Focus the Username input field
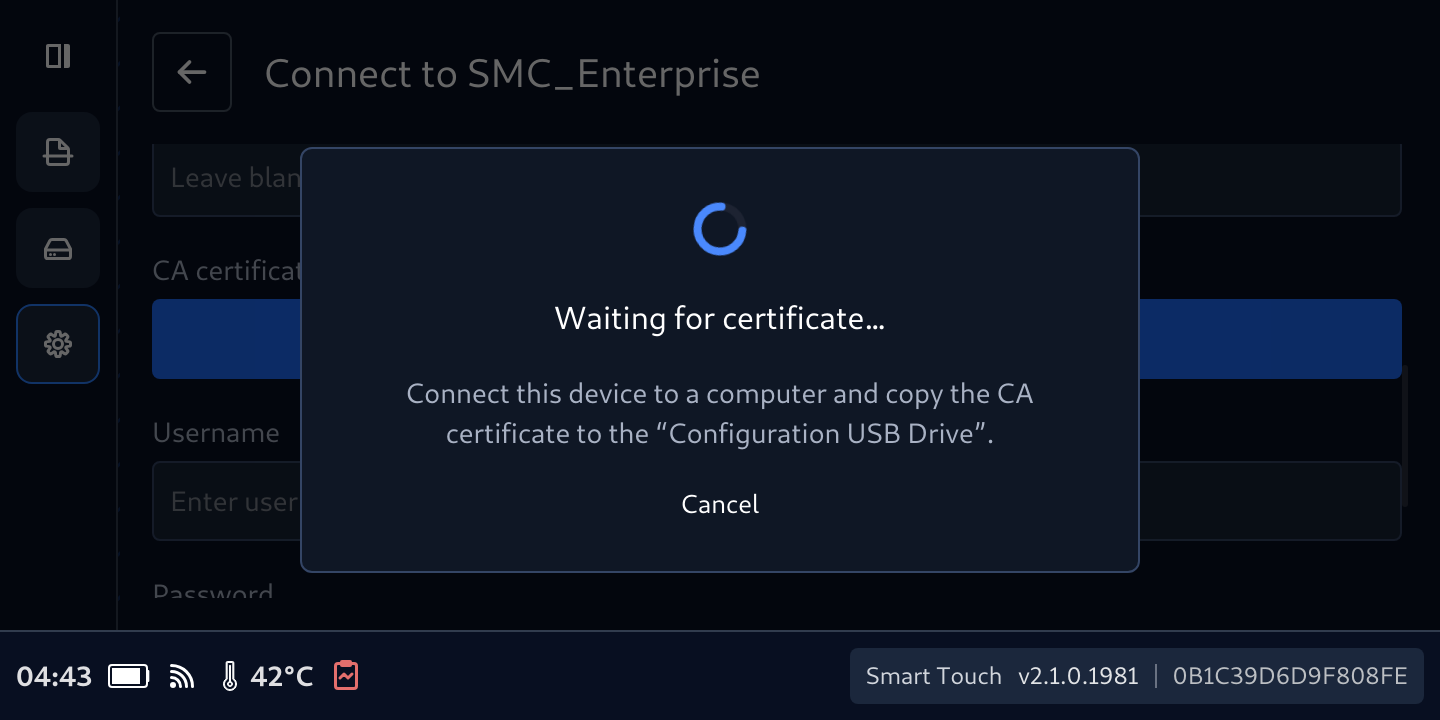 (x=777, y=501)
